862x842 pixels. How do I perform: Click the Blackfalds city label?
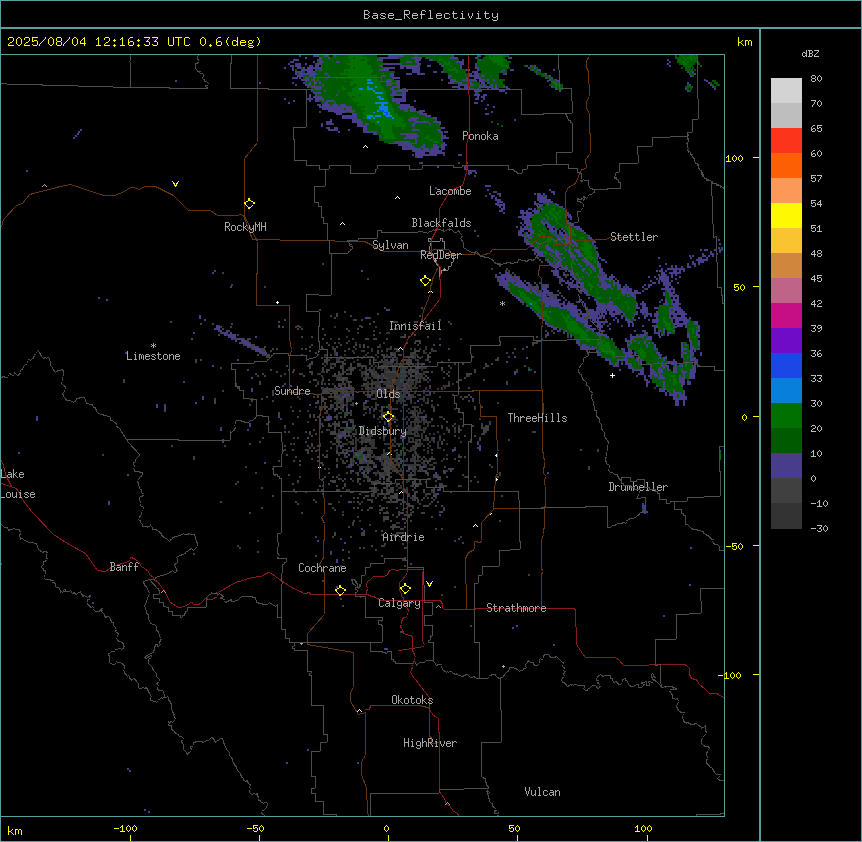coord(441,223)
